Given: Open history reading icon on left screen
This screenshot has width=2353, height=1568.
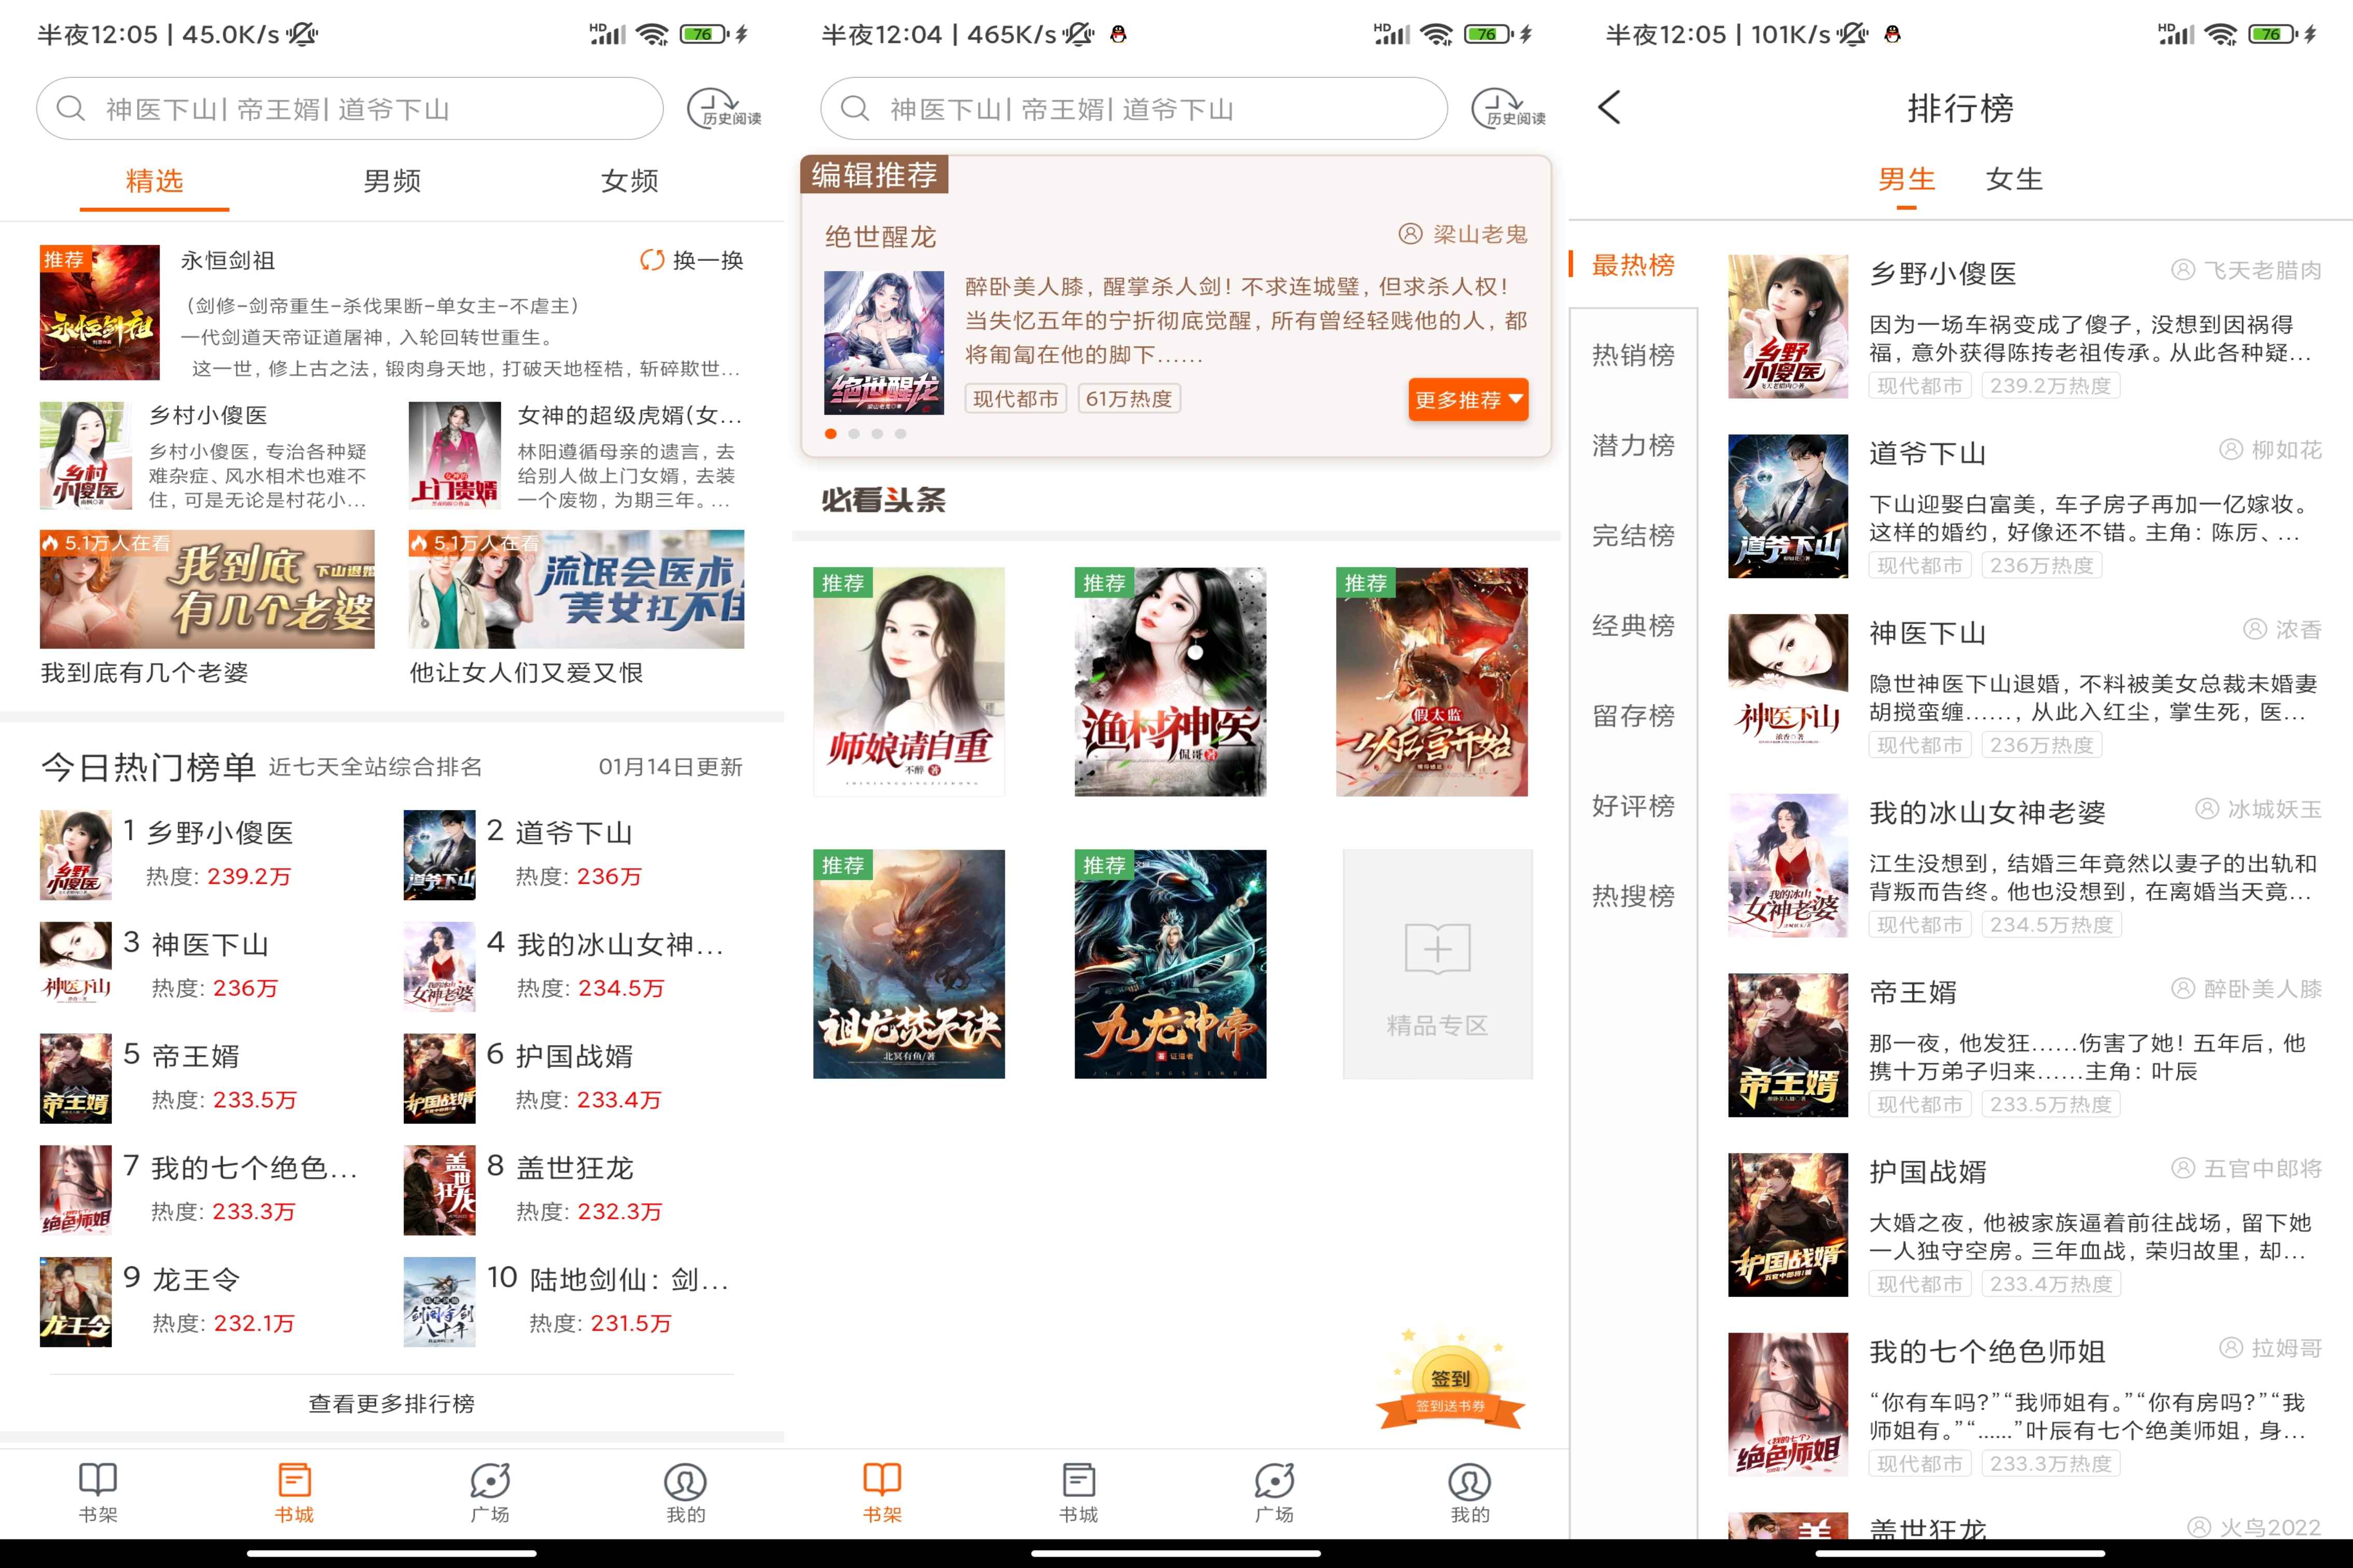Looking at the screenshot, I should [722, 108].
